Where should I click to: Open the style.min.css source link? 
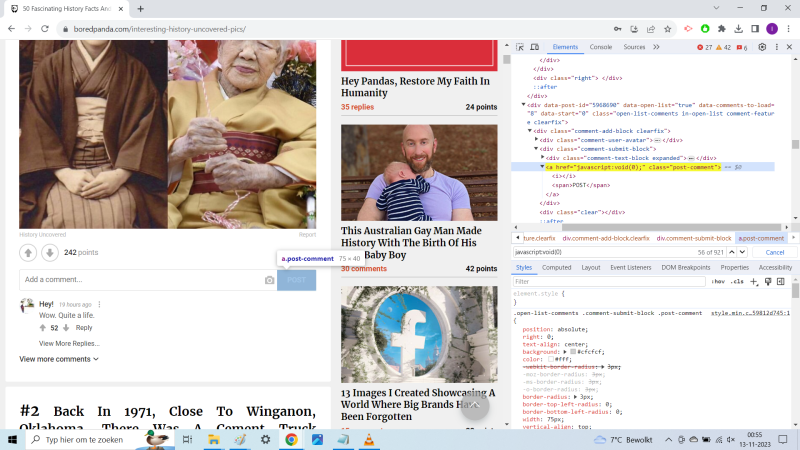point(750,313)
